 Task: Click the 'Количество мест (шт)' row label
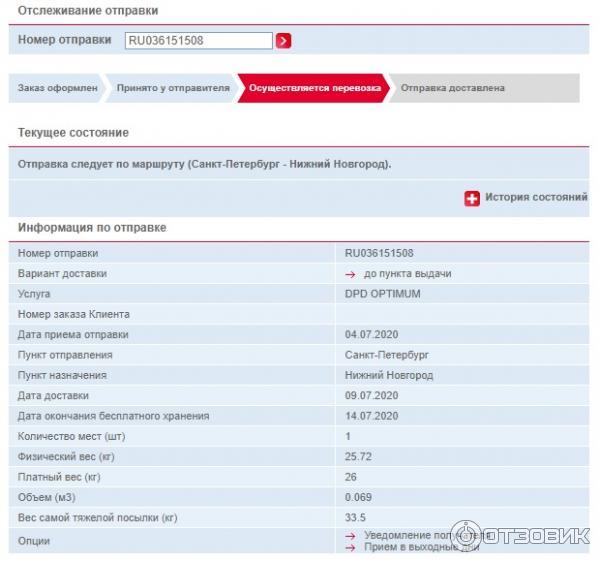[x=72, y=437]
